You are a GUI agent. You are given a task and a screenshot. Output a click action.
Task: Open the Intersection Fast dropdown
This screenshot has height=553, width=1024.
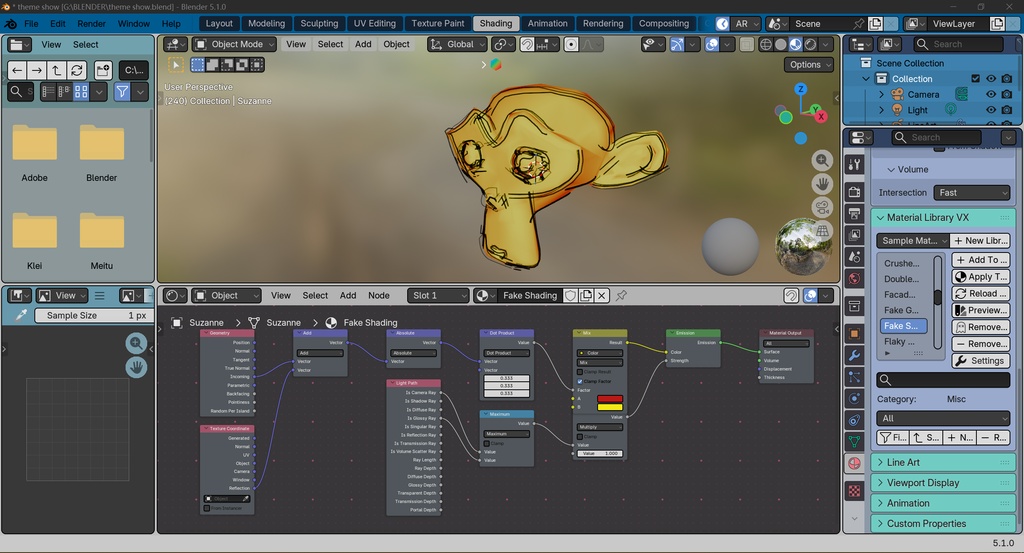tap(972, 193)
